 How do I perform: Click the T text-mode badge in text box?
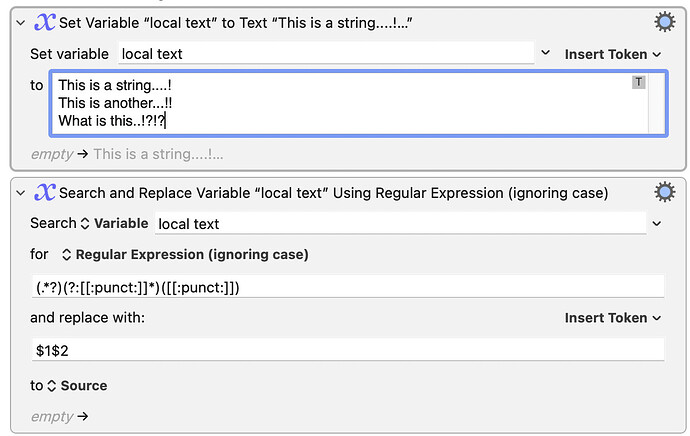coord(639,82)
